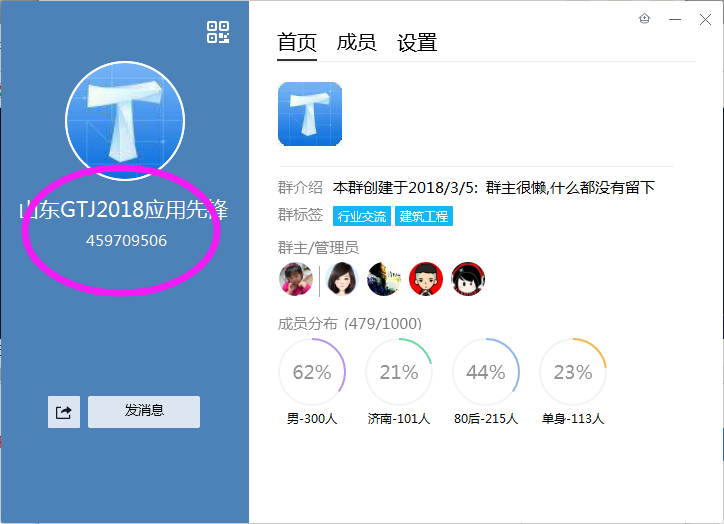Click the 群介绍 label
Screen dimensions: 724x524
click(300, 187)
